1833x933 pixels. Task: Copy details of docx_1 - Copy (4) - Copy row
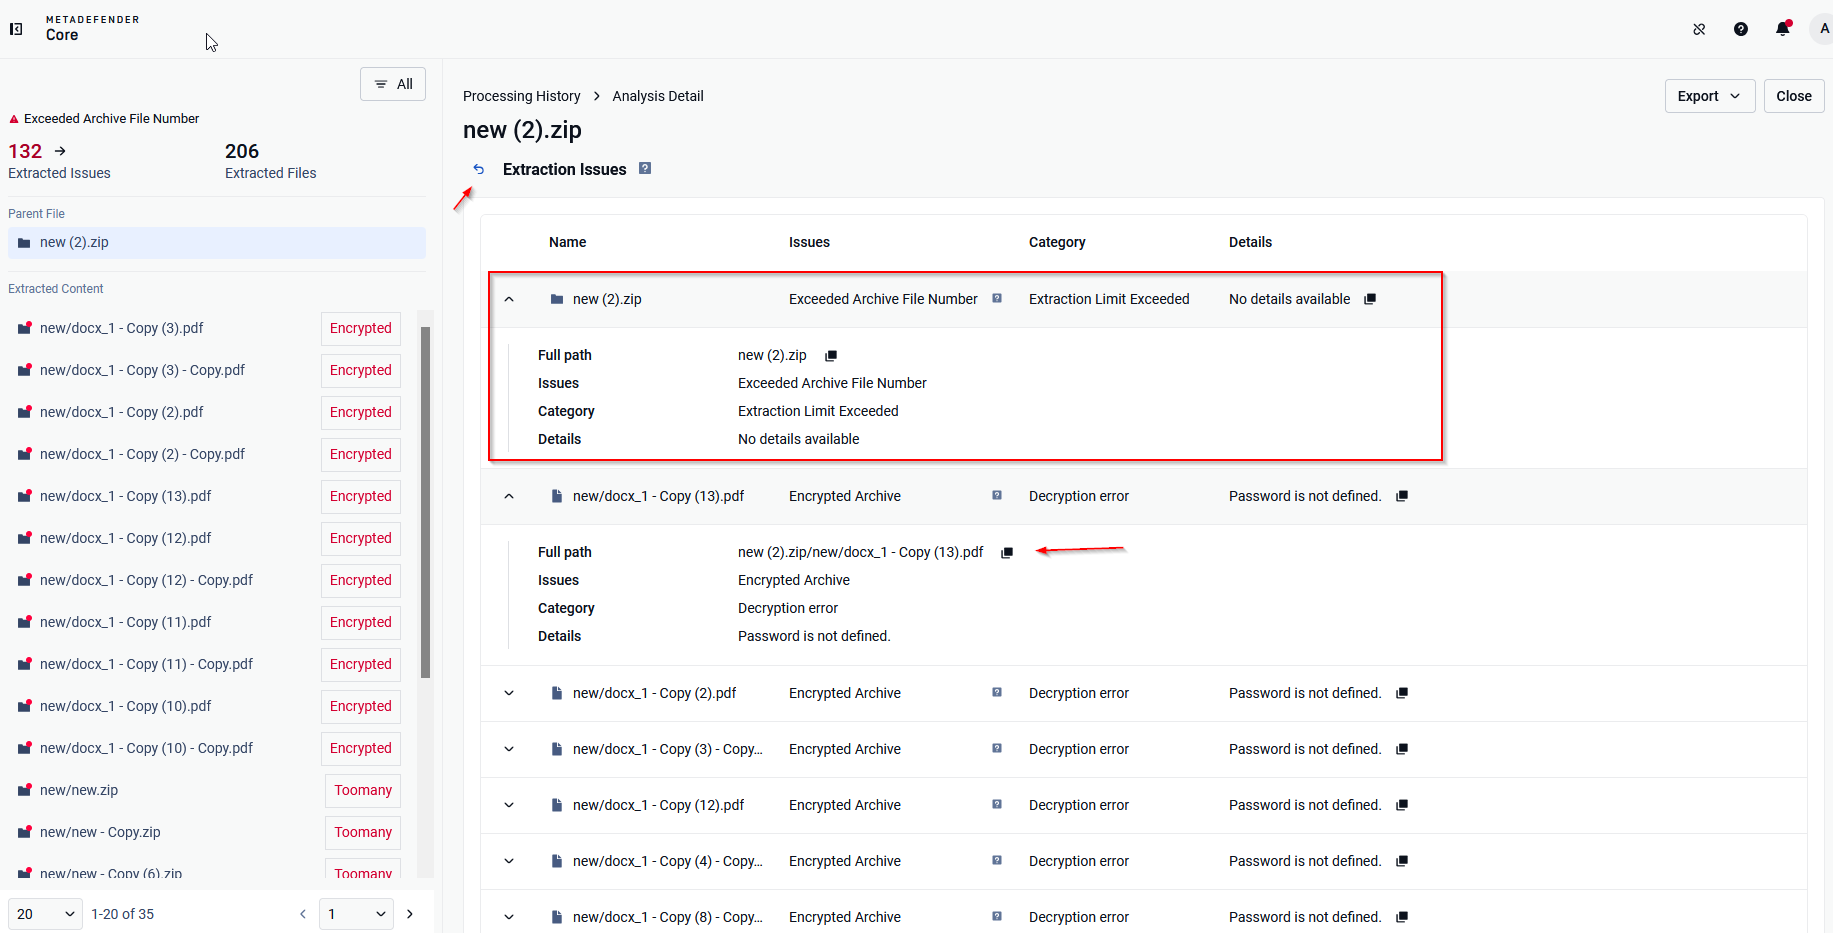tap(1402, 861)
